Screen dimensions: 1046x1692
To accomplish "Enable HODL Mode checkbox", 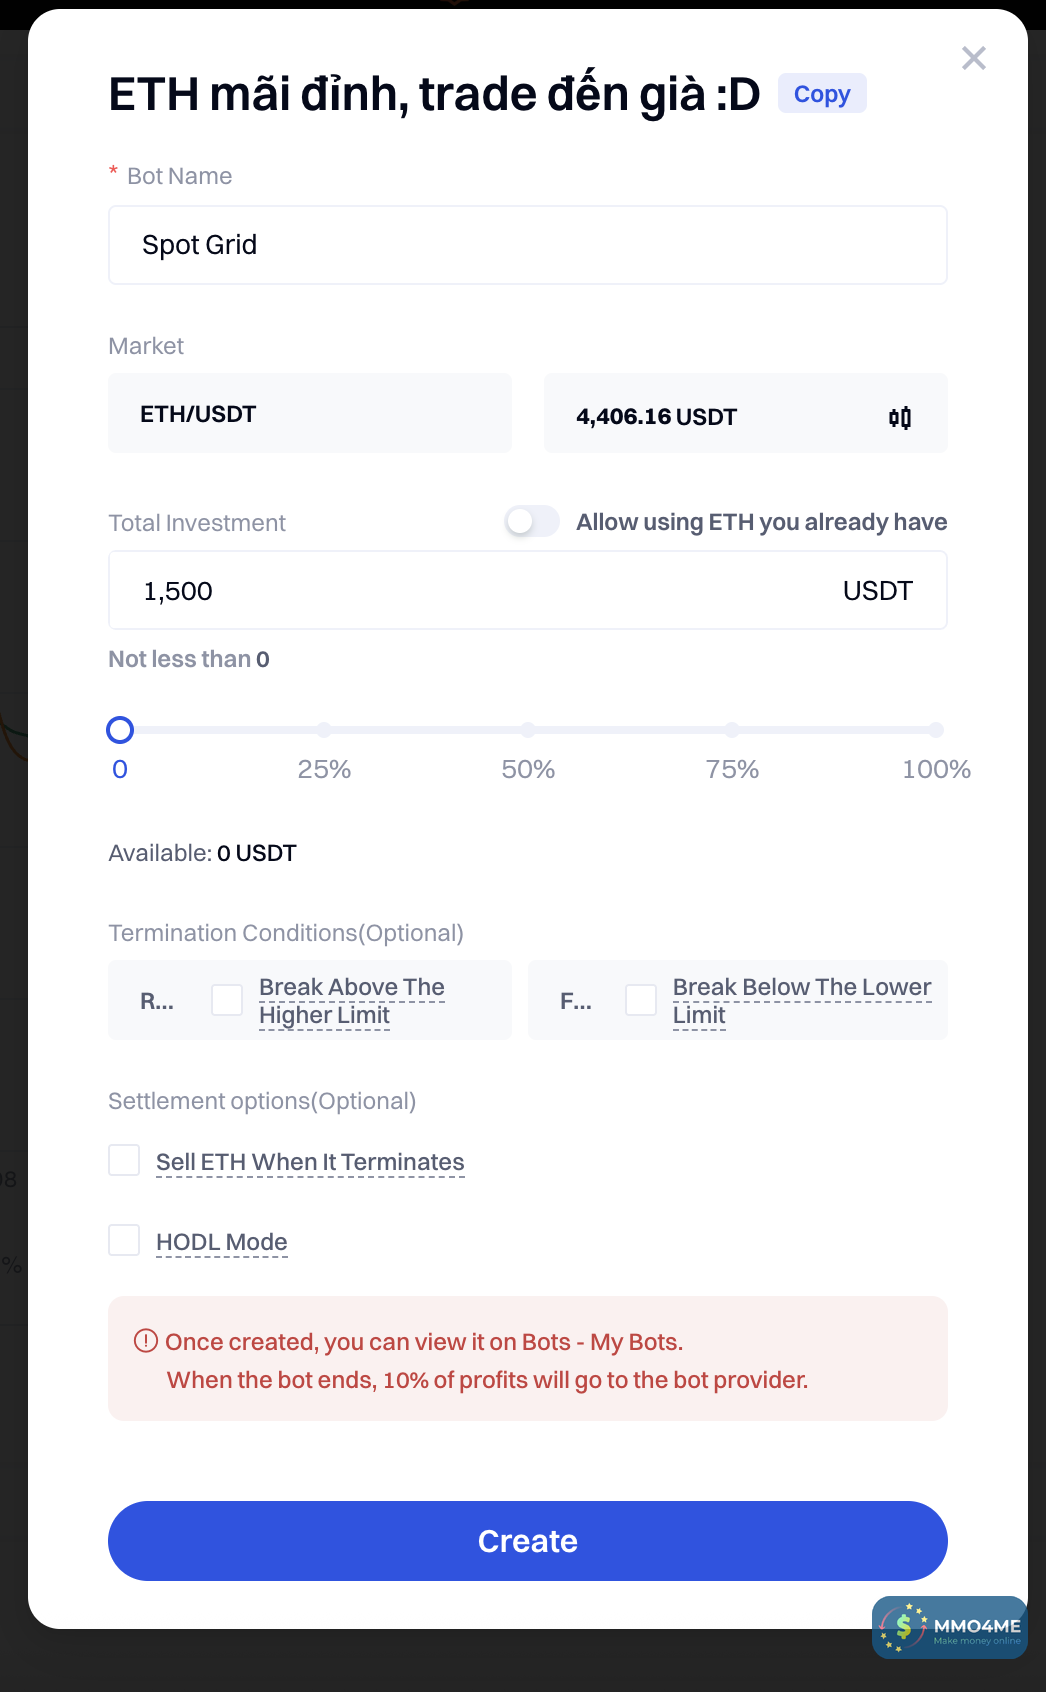I will [x=124, y=1241].
